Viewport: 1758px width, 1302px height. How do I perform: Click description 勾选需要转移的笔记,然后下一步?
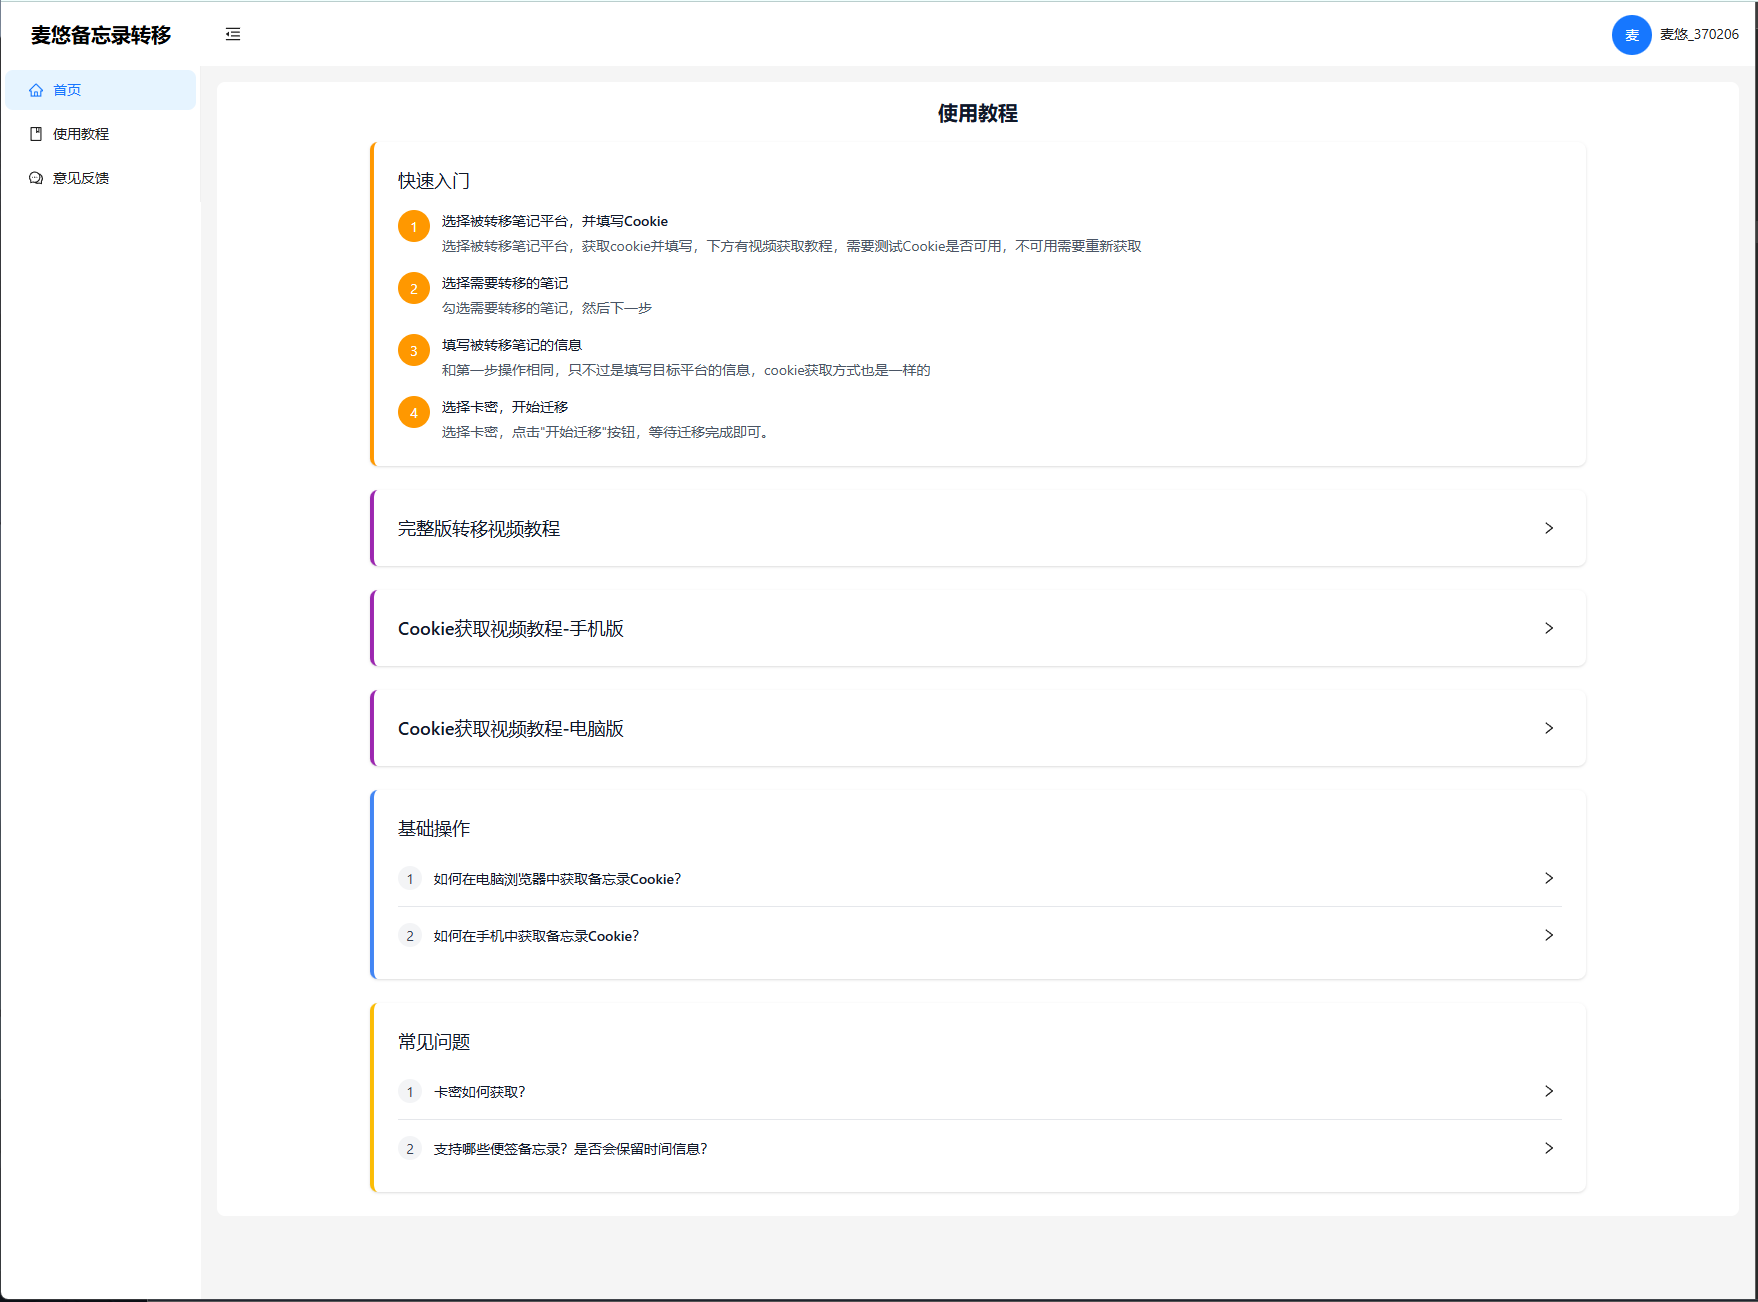pyautogui.click(x=547, y=308)
